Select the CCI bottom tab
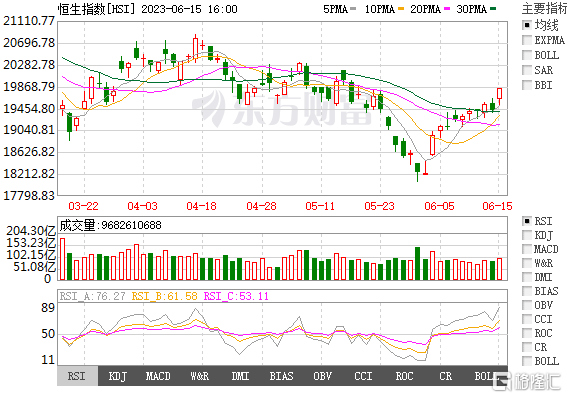The width and height of the screenshot is (567, 398). pos(363,376)
